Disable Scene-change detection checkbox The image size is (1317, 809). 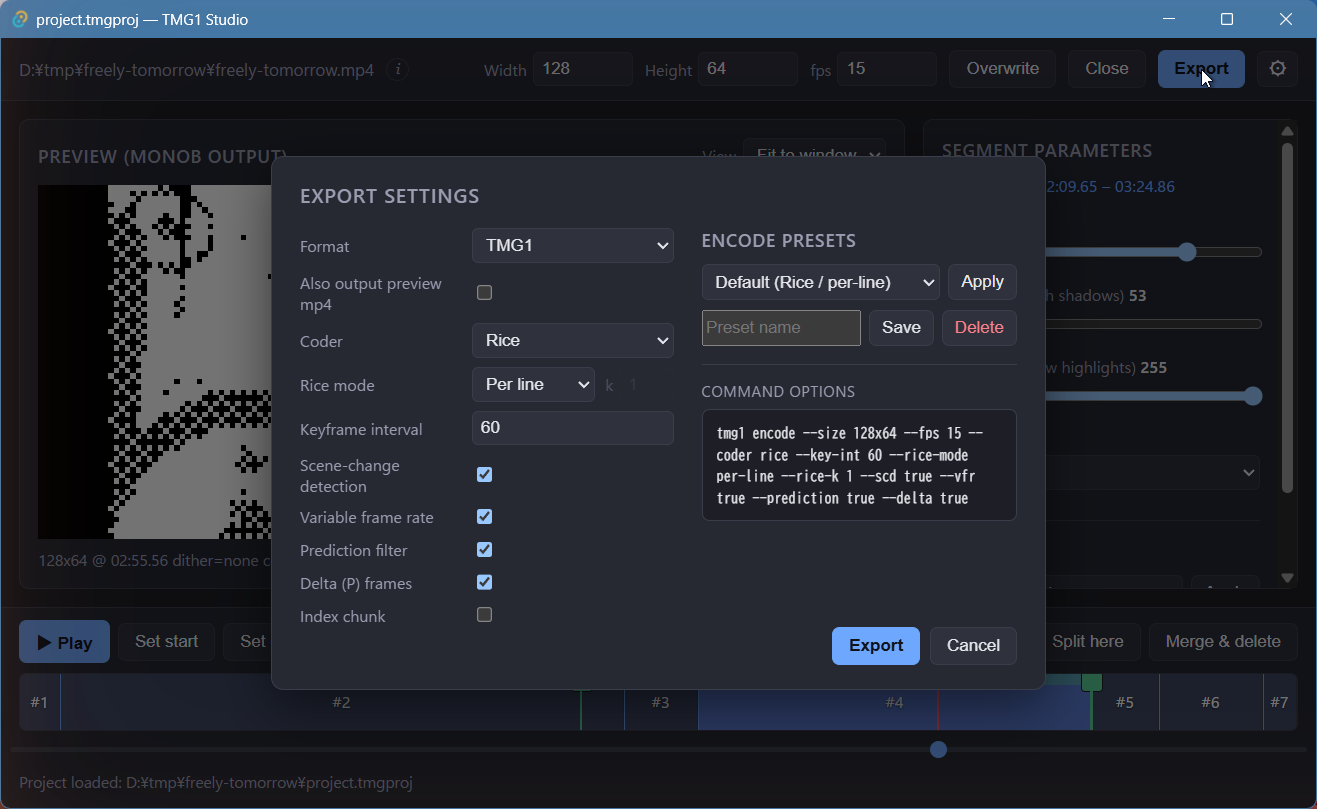[x=485, y=475]
